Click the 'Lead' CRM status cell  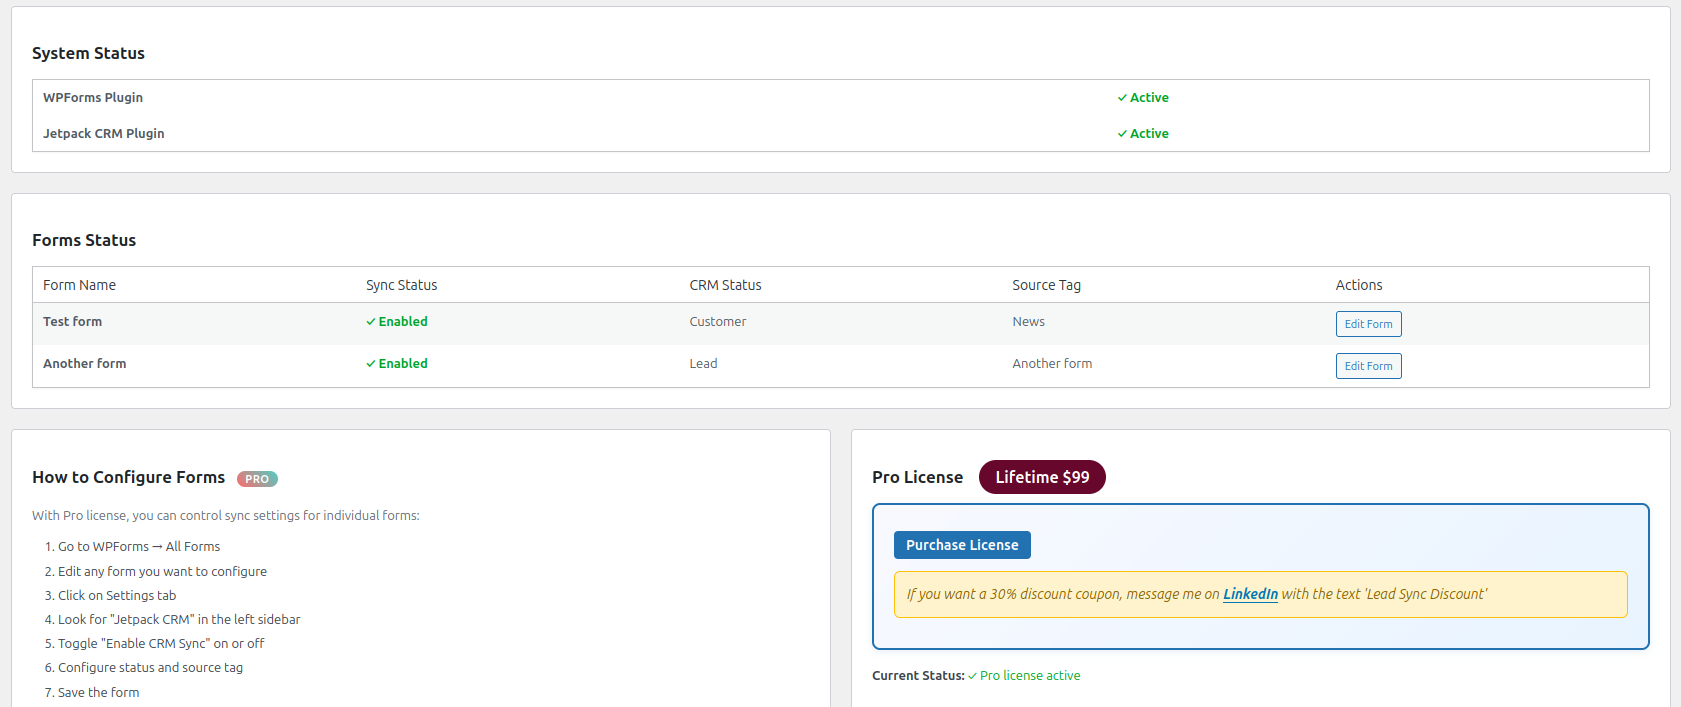[703, 364]
